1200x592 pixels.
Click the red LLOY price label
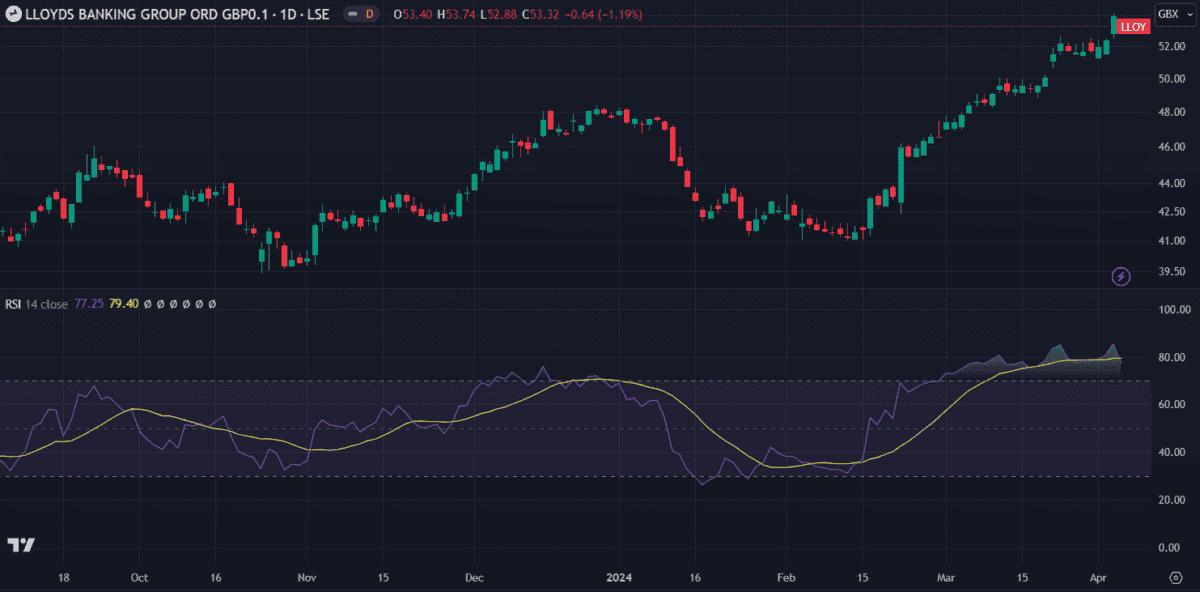pos(1133,27)
